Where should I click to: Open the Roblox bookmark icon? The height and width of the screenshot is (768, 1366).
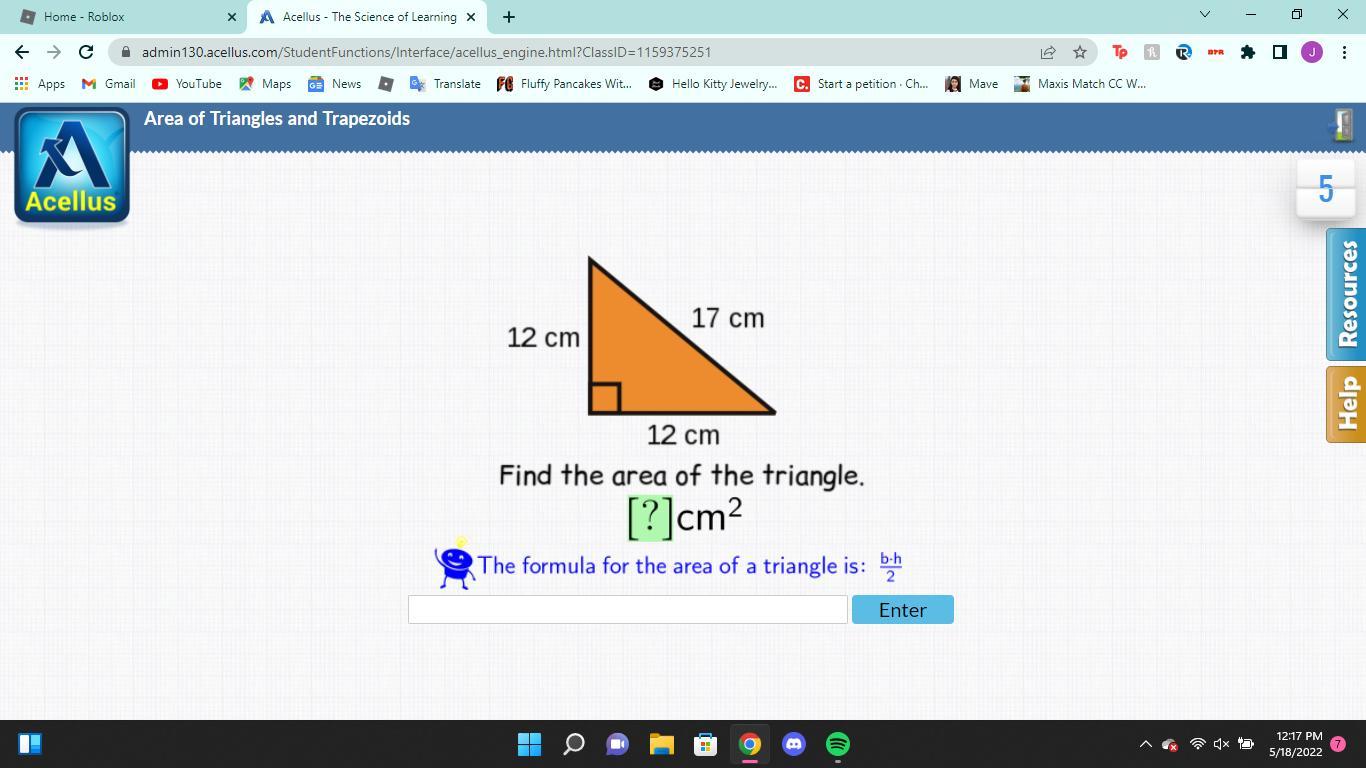click(385, 84)
